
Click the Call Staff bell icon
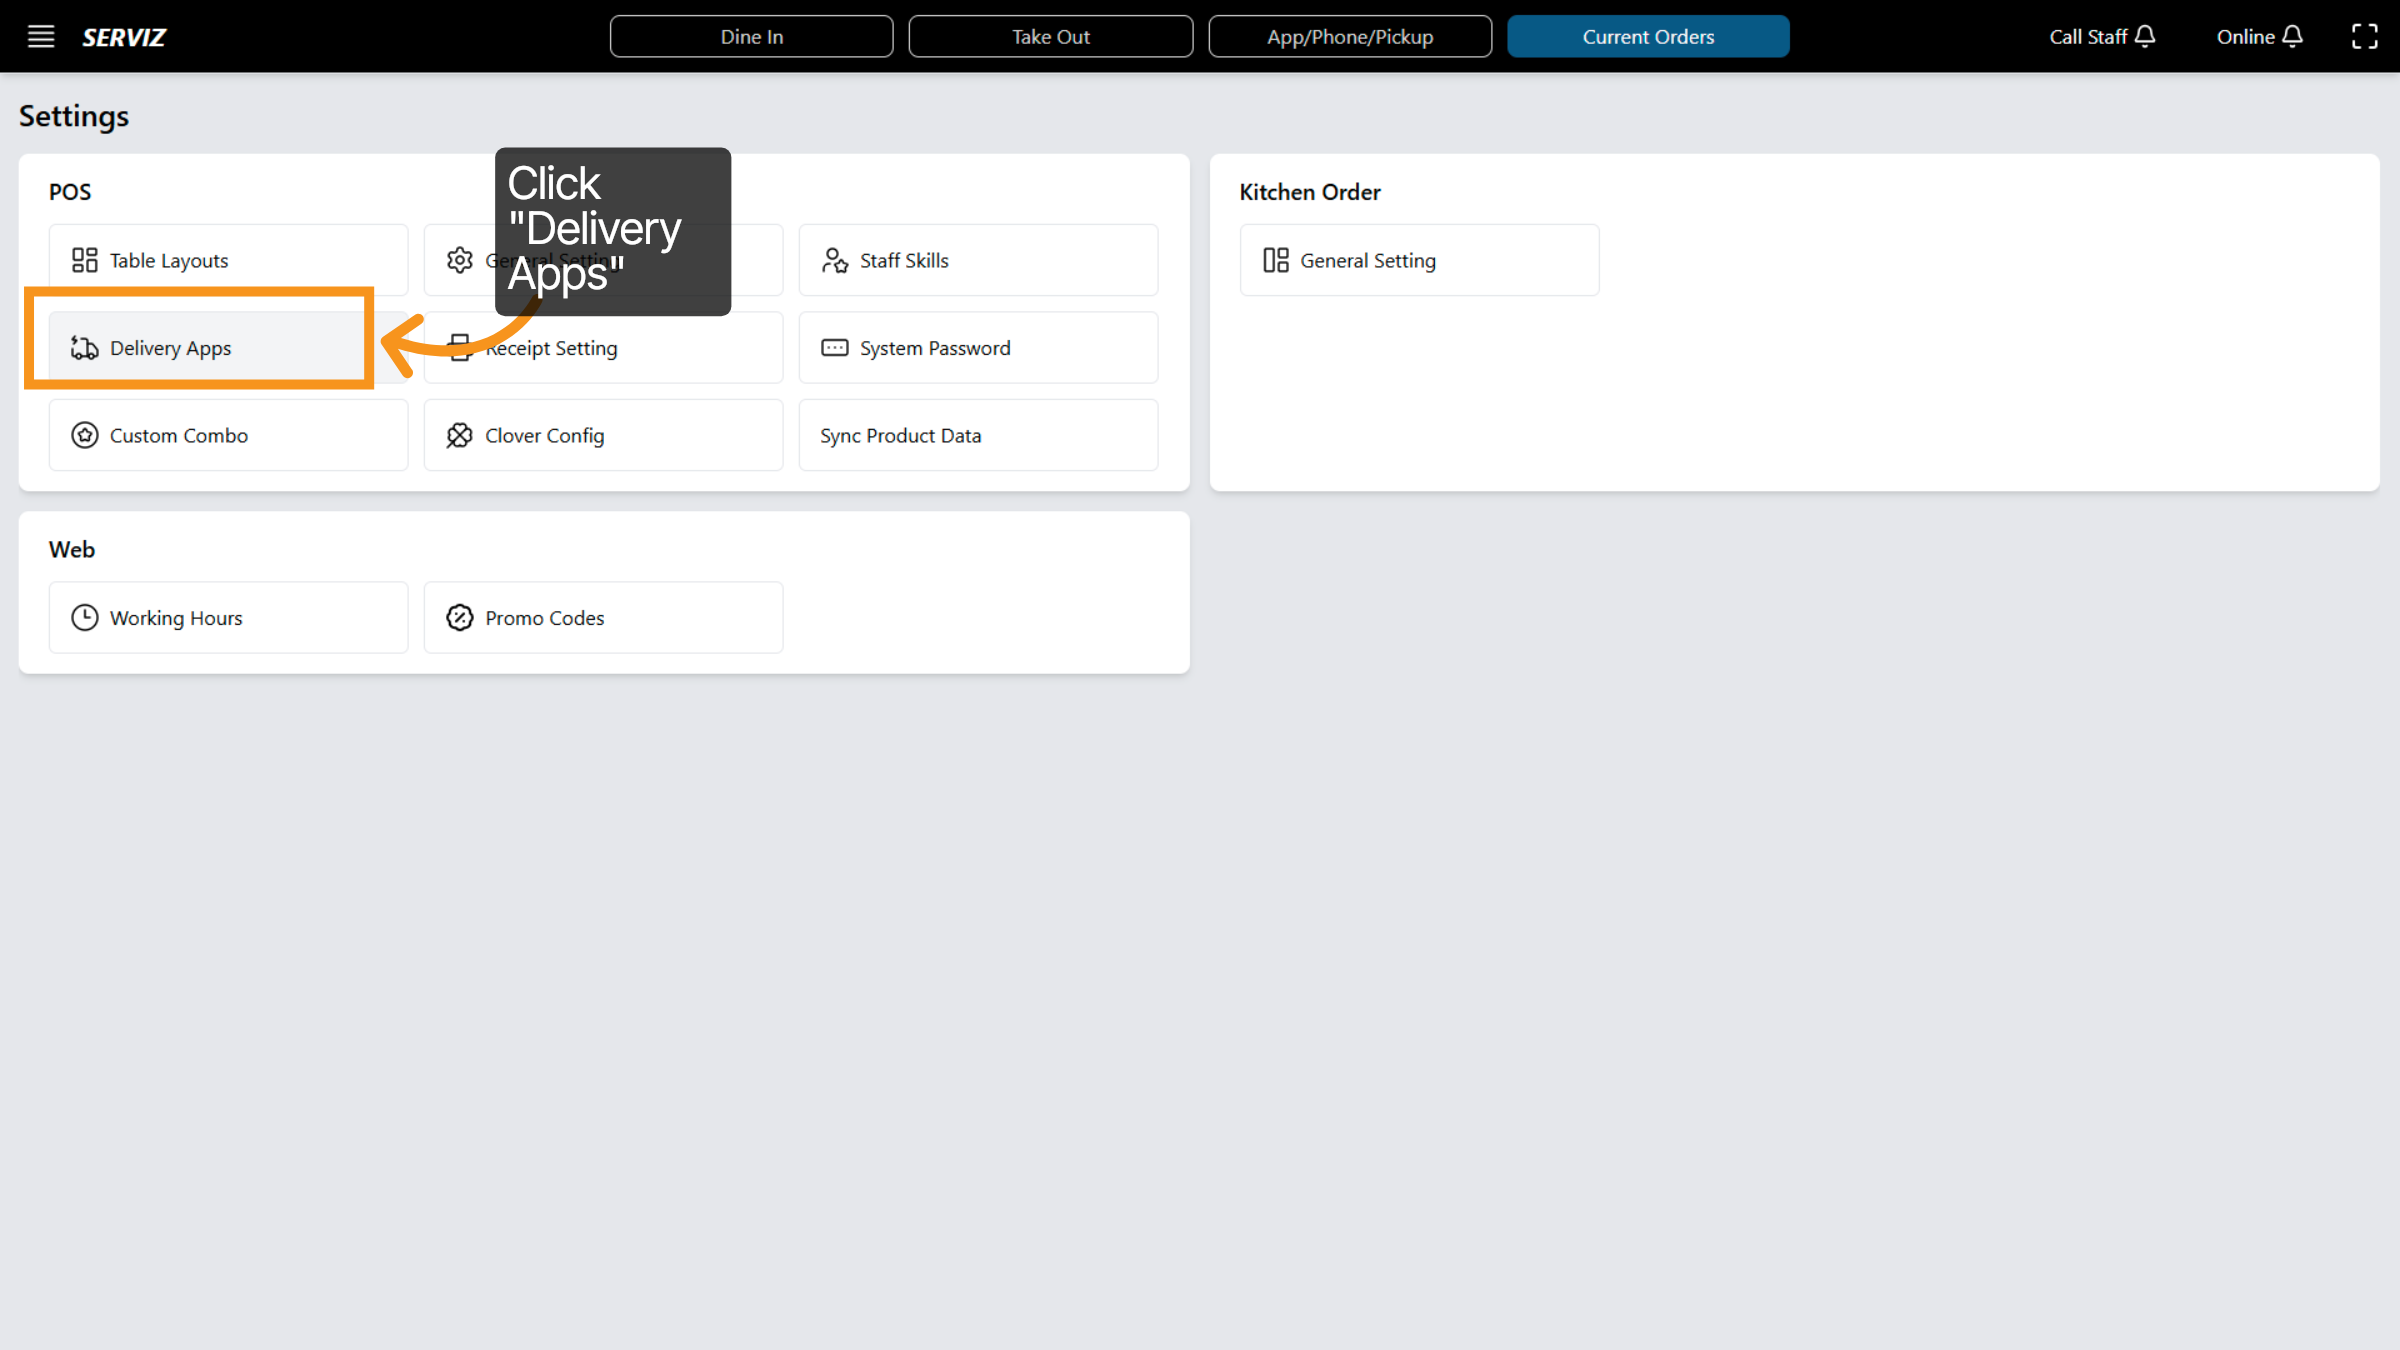click(x=2146, y=36)
